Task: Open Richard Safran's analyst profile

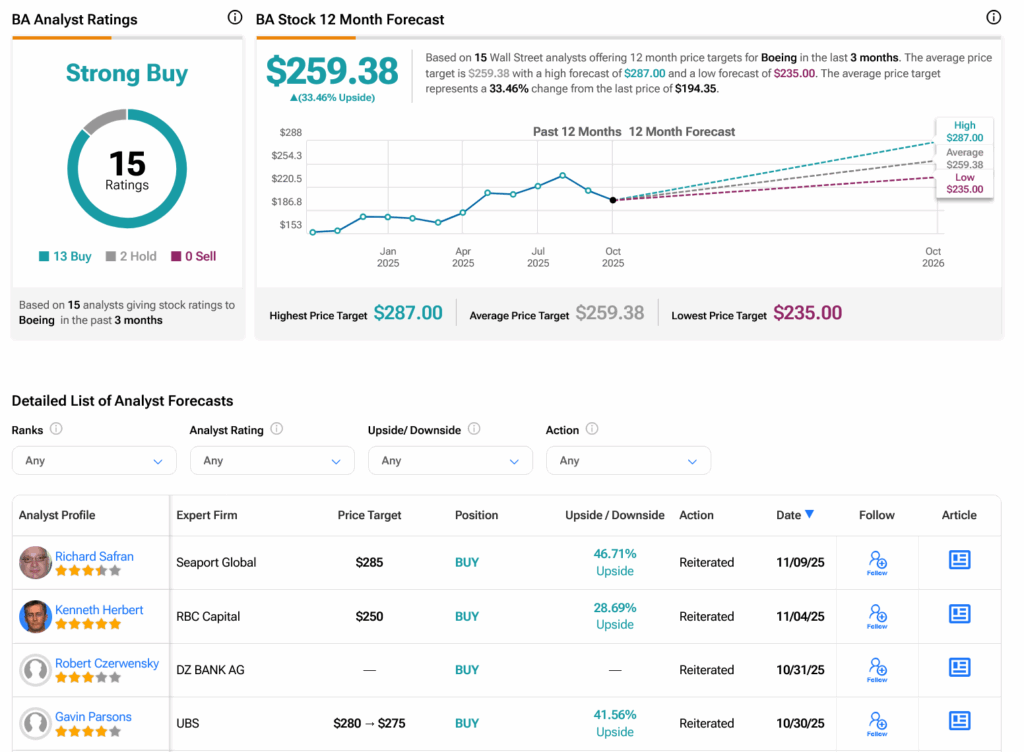Action: point(94,556)
